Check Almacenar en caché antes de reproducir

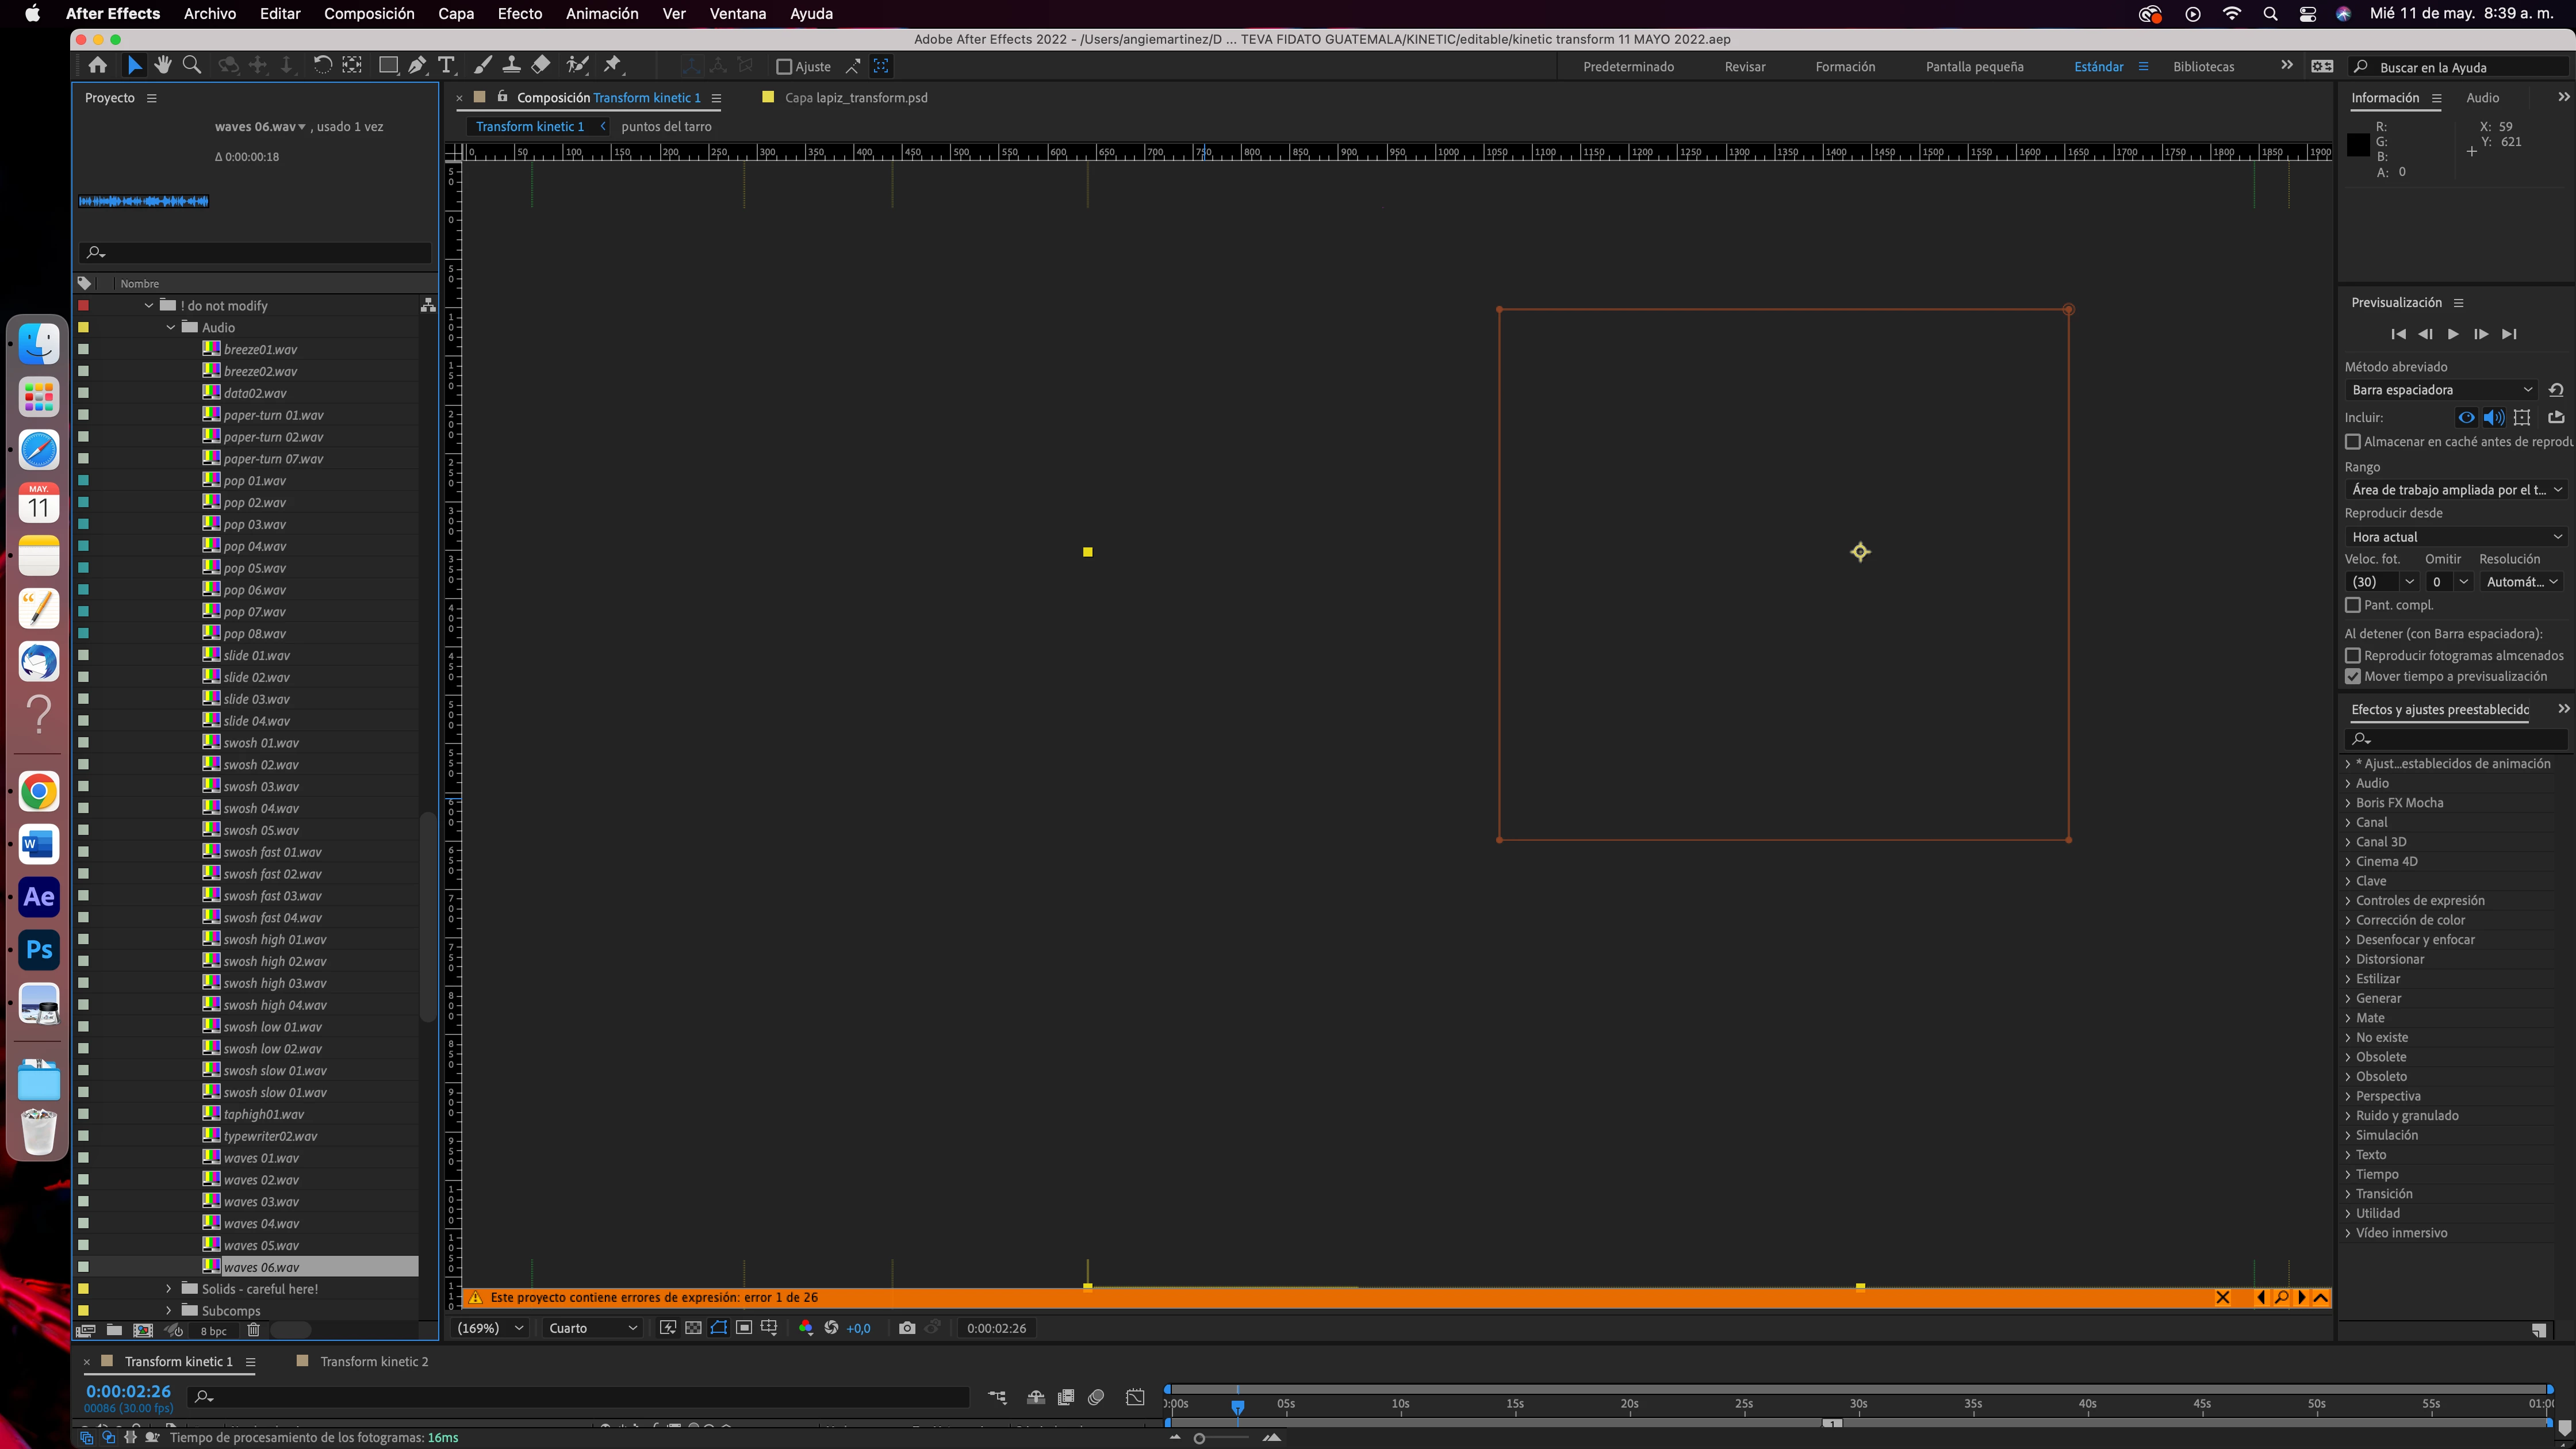click(2353, 442)
